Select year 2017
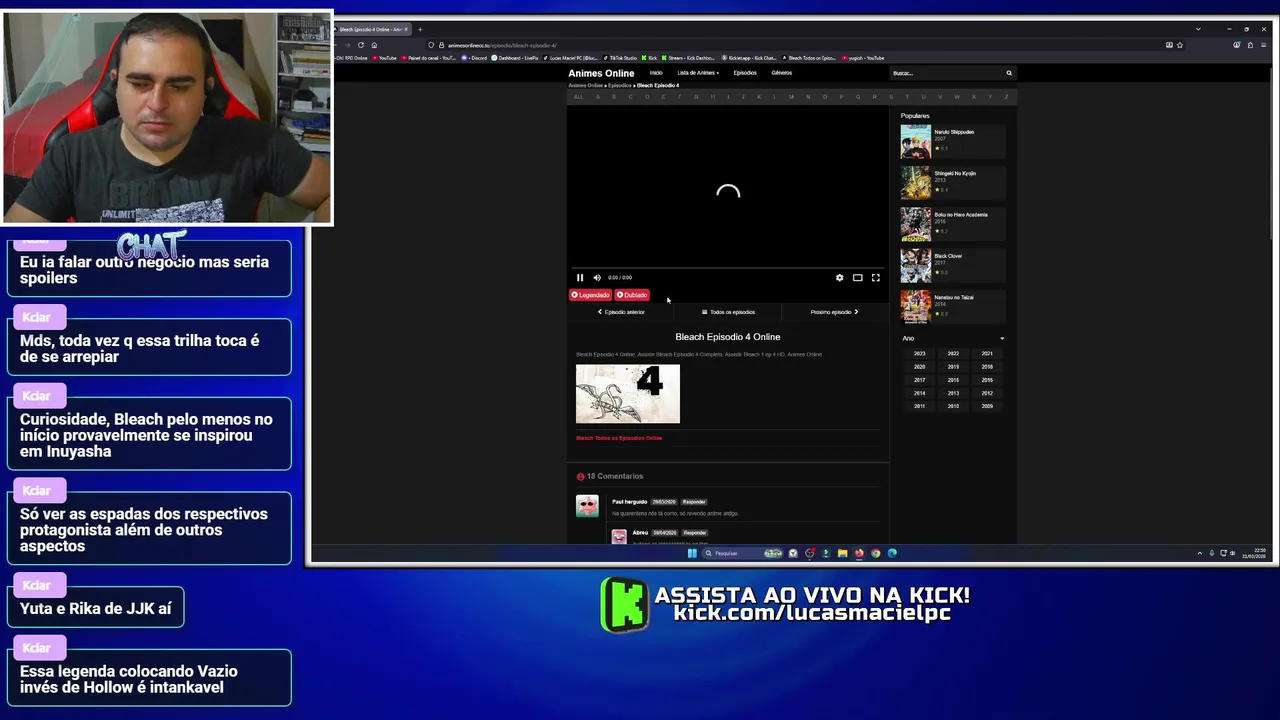Image resolution: width=1280 pixels, height=720 pixels. pos(919,380)
